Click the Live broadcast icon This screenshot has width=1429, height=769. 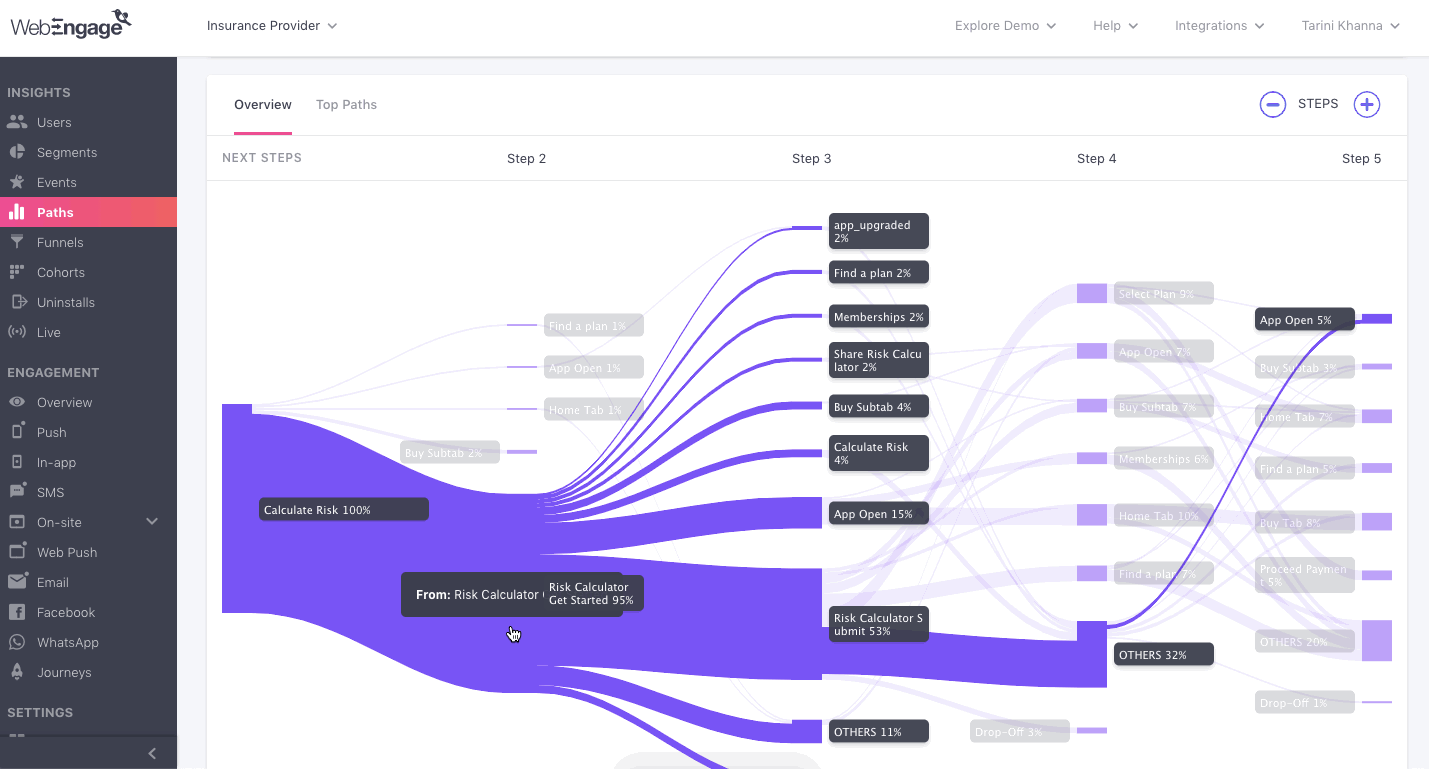[16, 332]
